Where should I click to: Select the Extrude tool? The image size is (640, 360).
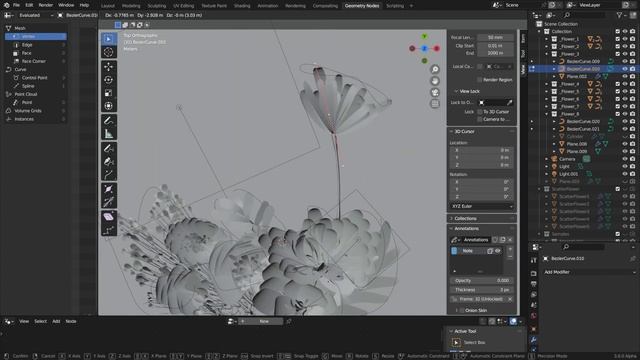pos(109,174)
